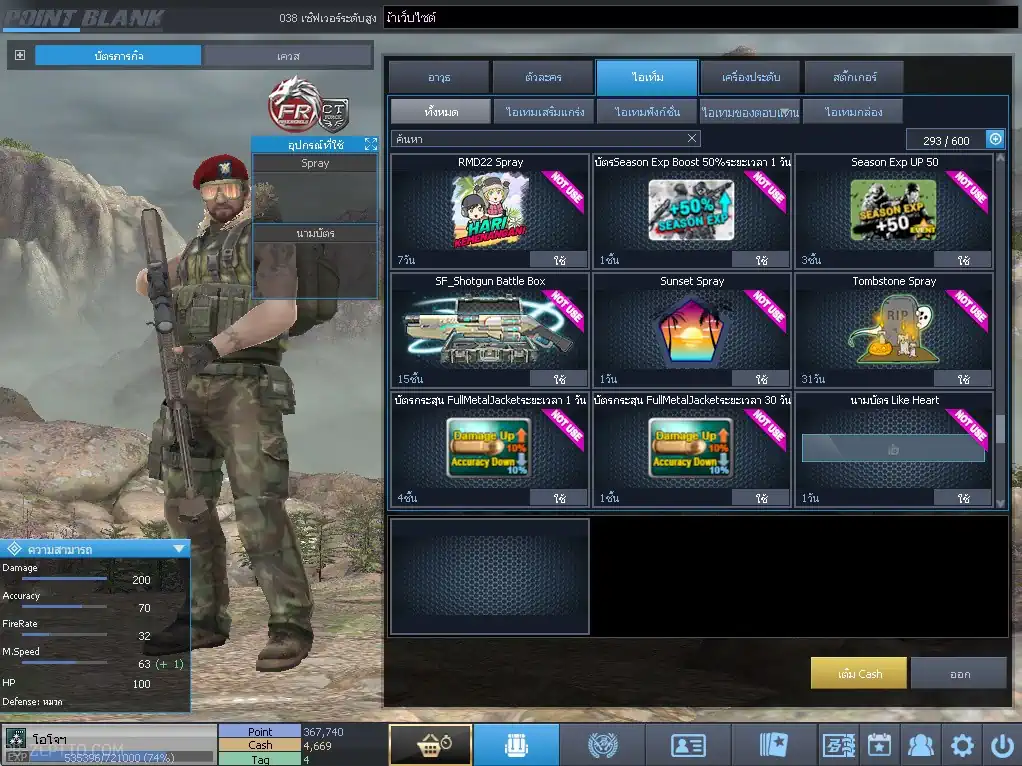The image size is (1022, 766).
Task: Click the power exit icon
Action: pyautogui.click(x=1001, y=745)
